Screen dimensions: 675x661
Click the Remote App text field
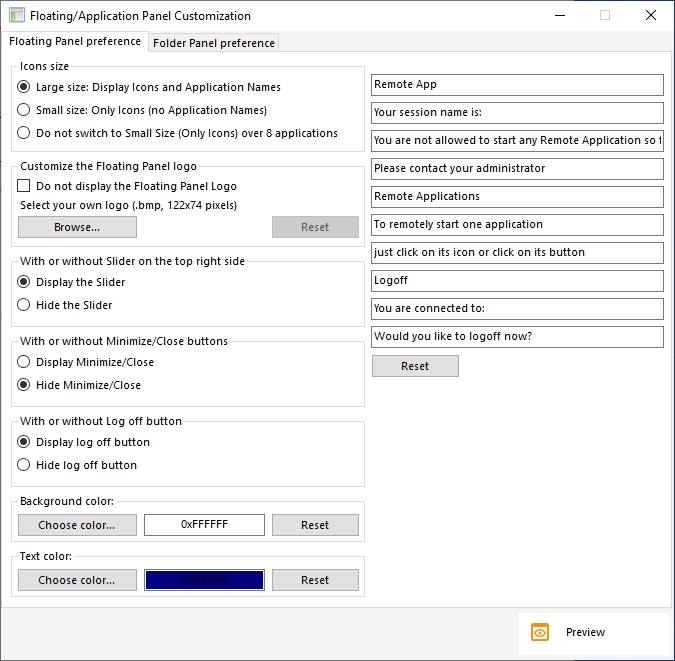pyautogui.click(x=517, y=85)
